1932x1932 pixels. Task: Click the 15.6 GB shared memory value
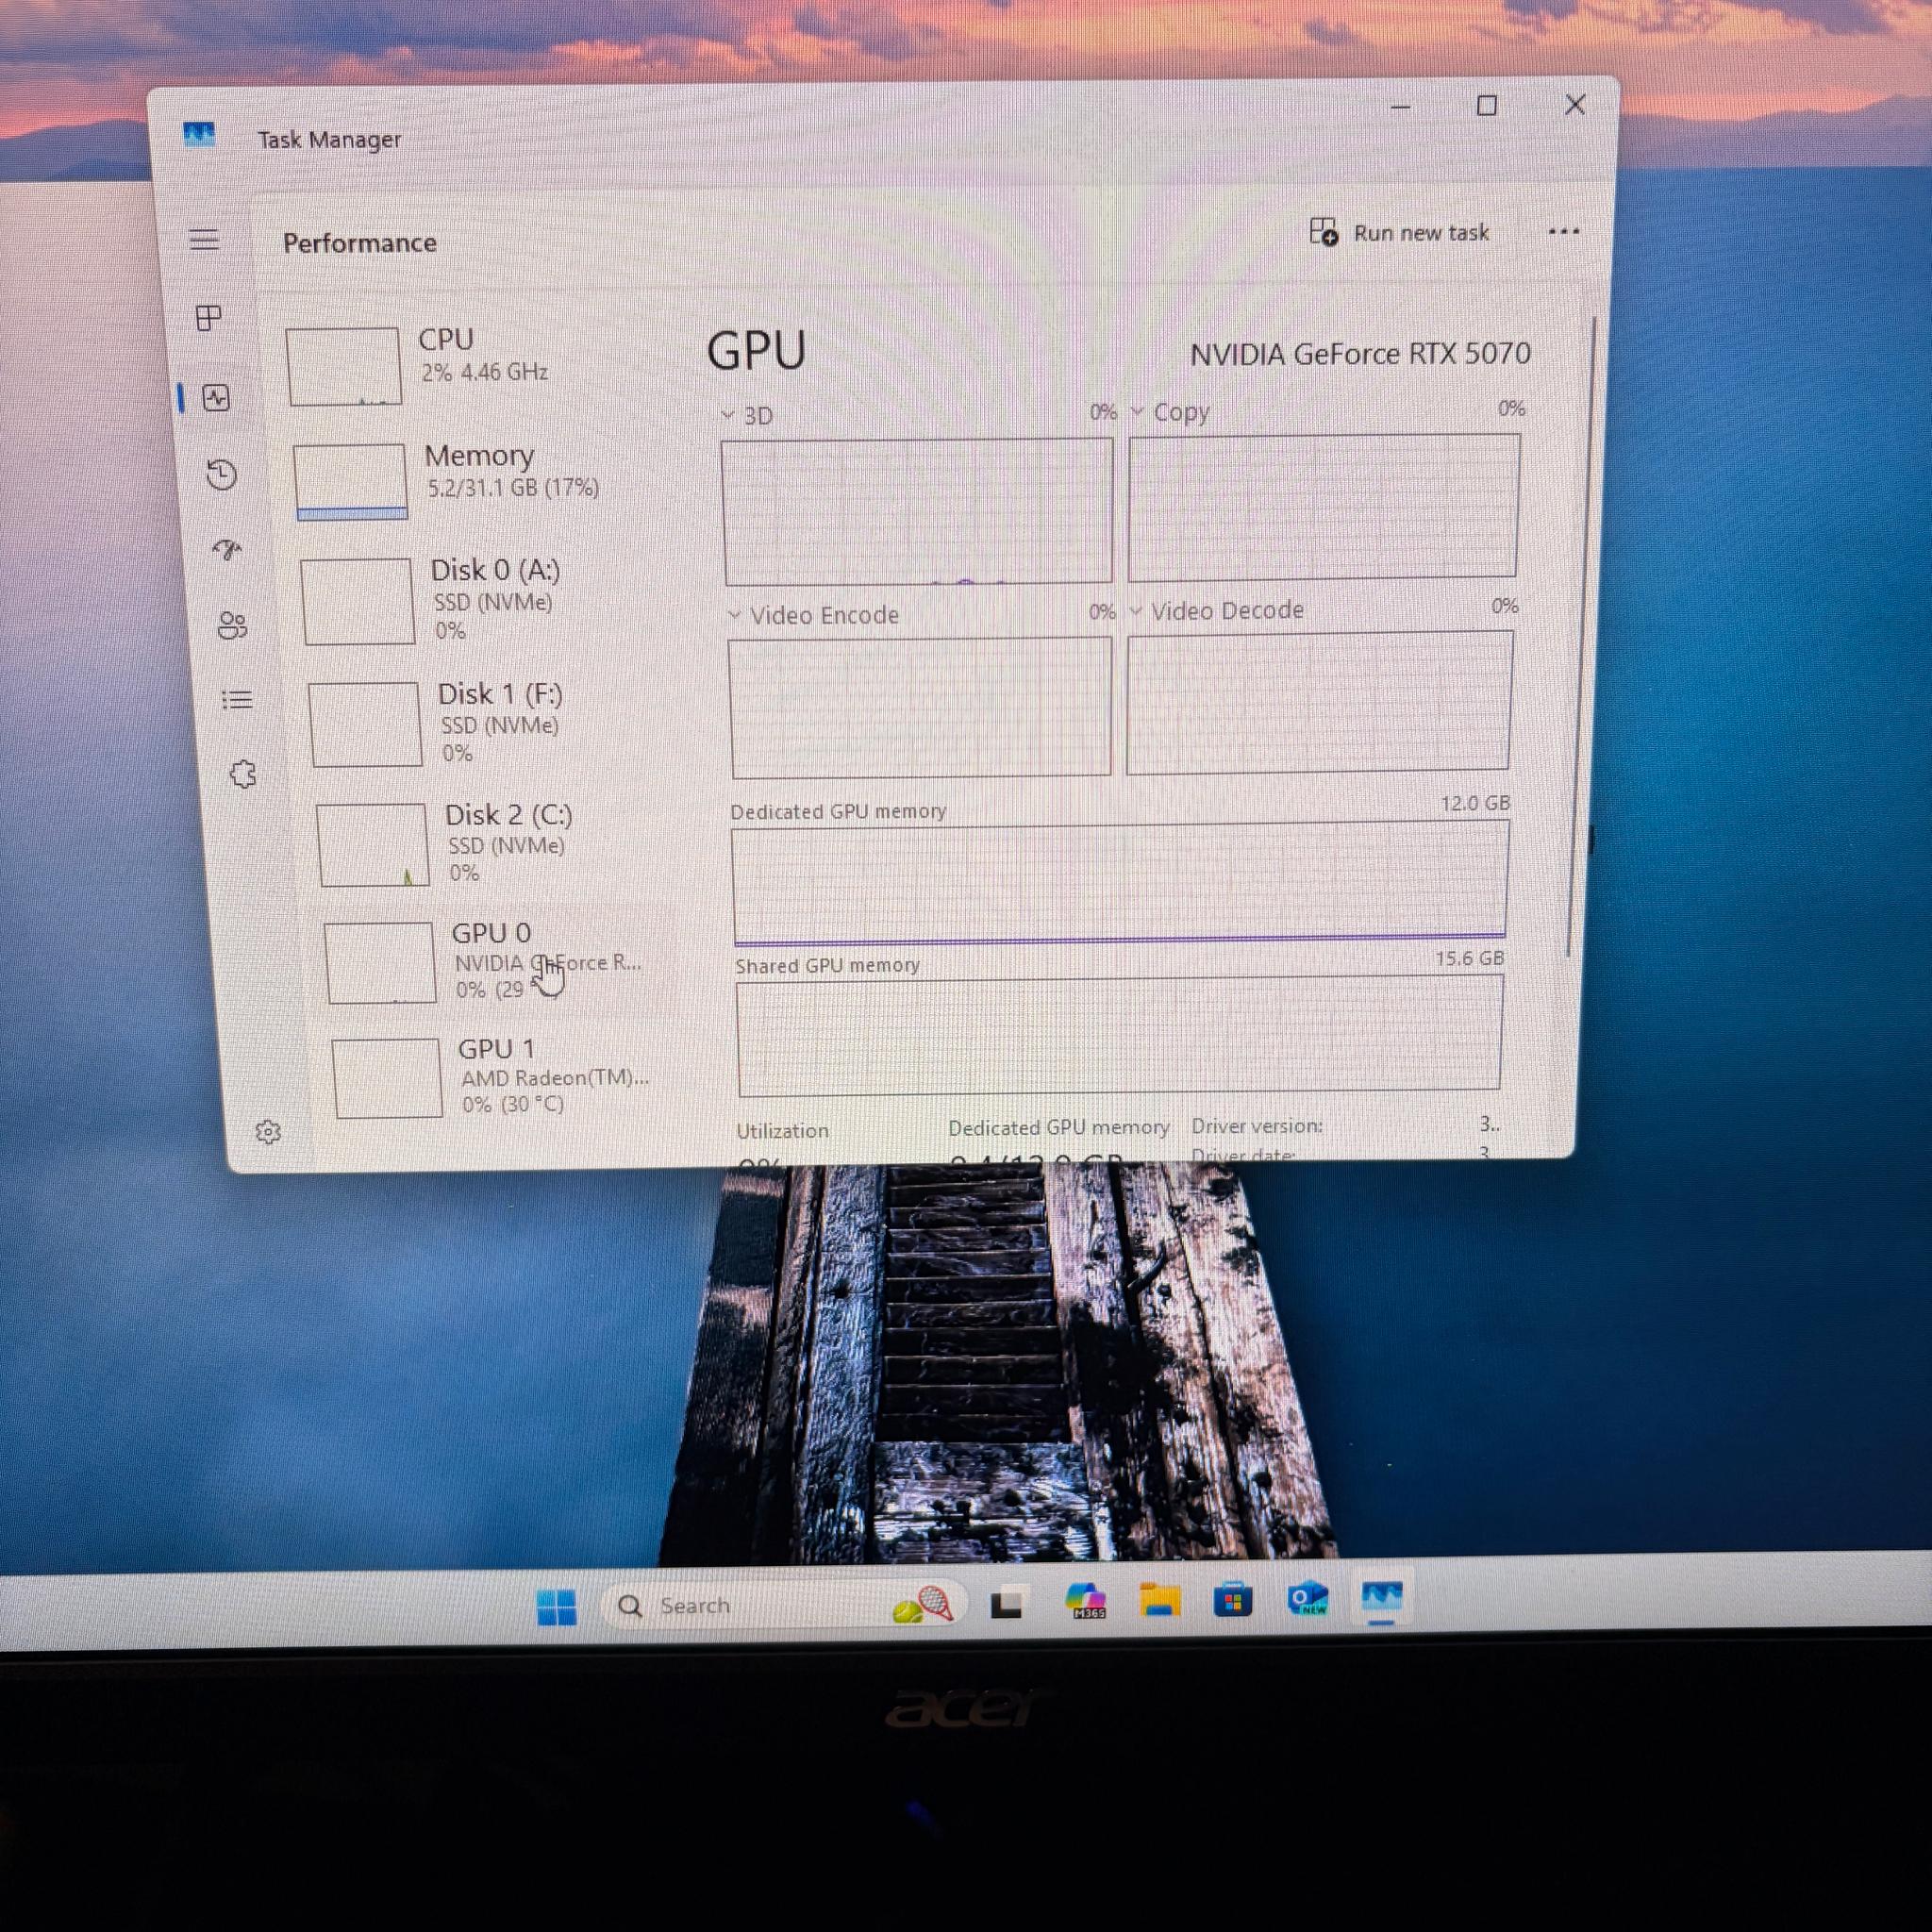click(1469, 958)
